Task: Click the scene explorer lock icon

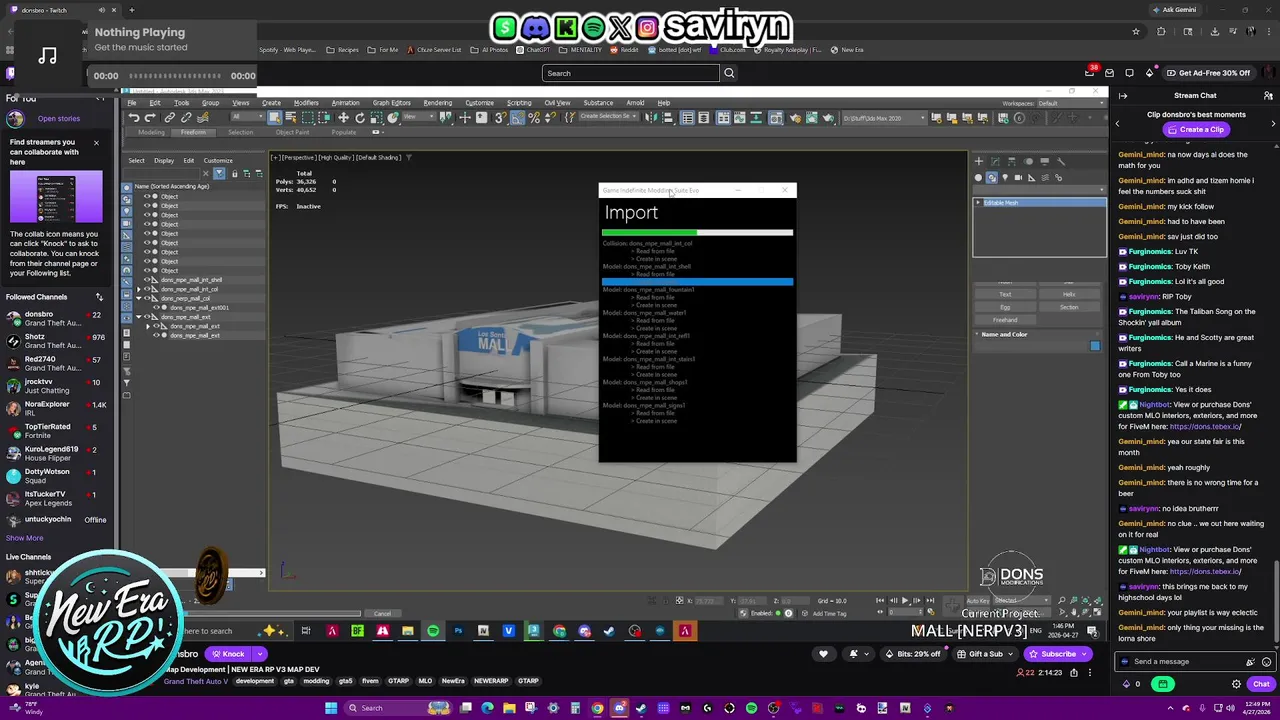Action: pos(235,174)
